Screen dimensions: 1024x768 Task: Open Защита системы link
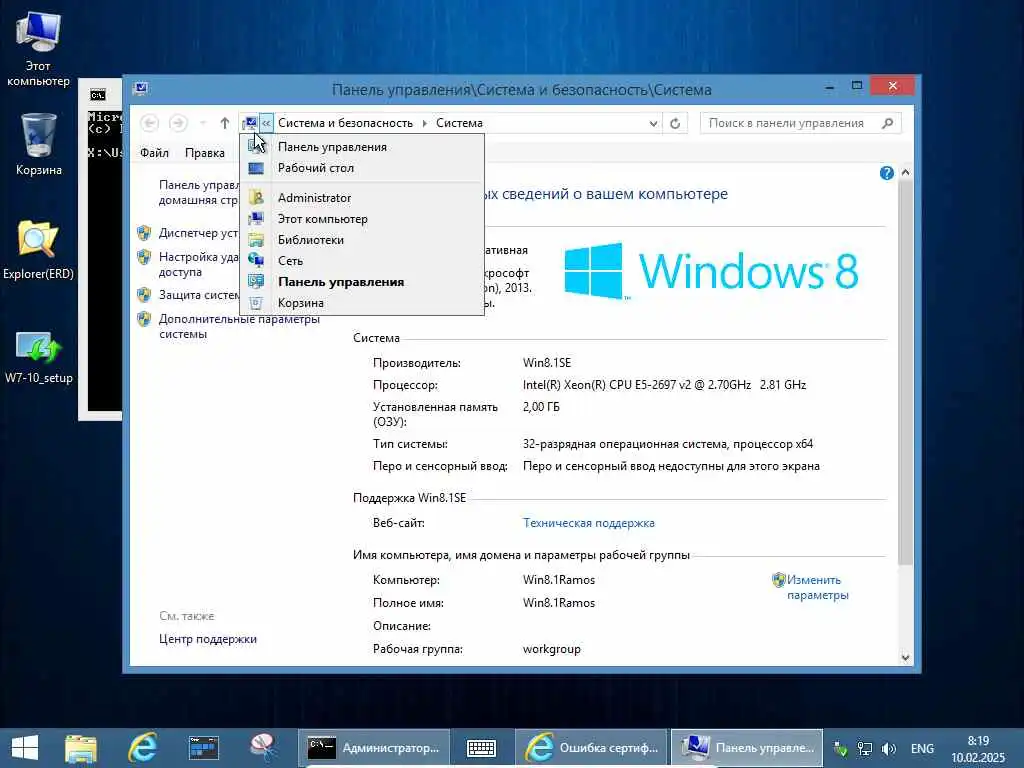[199, 295]
